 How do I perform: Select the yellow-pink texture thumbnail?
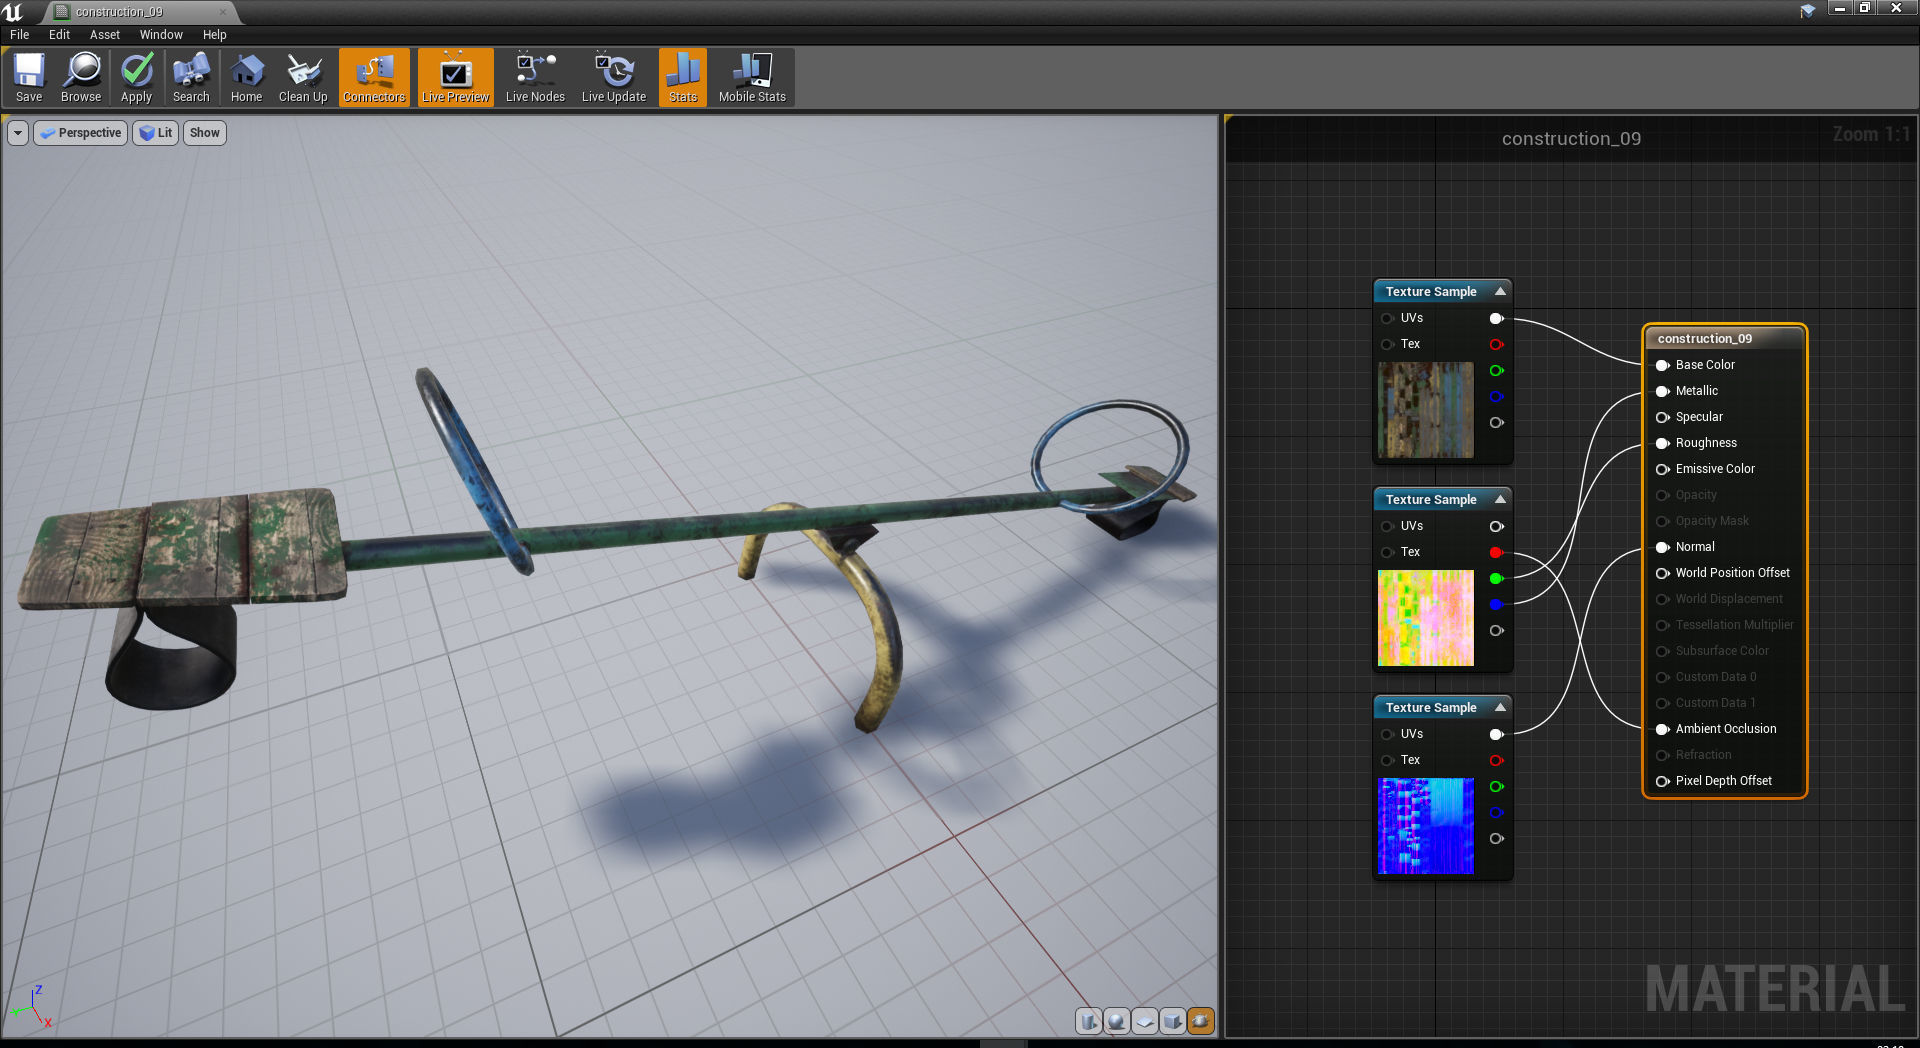coord(1426,618)
